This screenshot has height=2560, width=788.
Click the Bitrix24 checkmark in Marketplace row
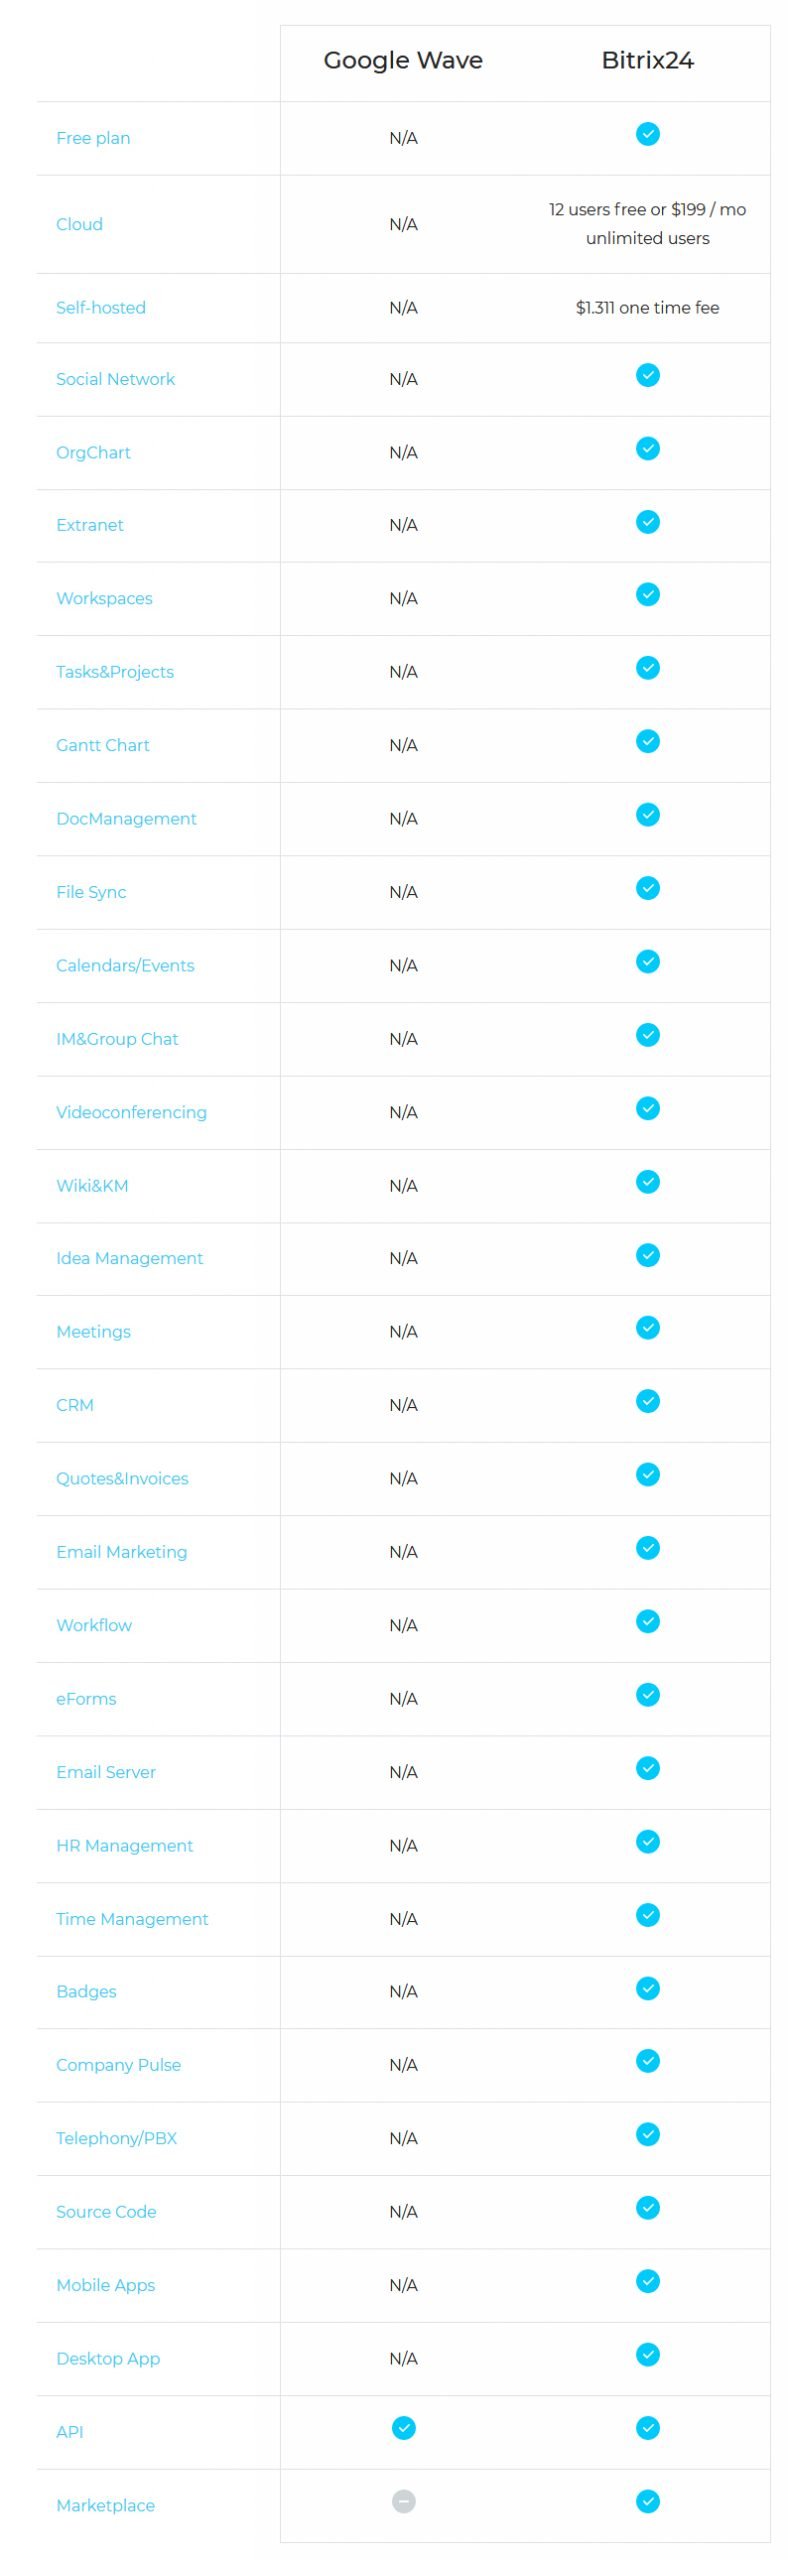(647, 2500)
